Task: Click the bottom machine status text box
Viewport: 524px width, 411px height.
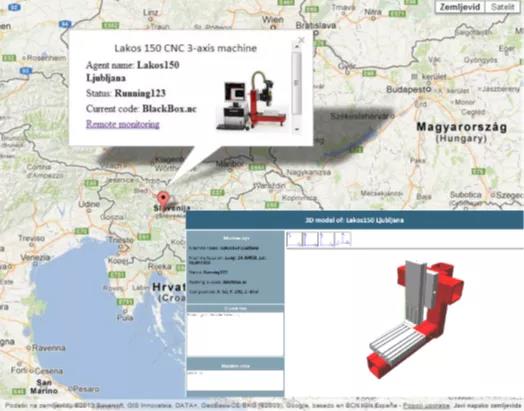Action: [x=235, y=380]
